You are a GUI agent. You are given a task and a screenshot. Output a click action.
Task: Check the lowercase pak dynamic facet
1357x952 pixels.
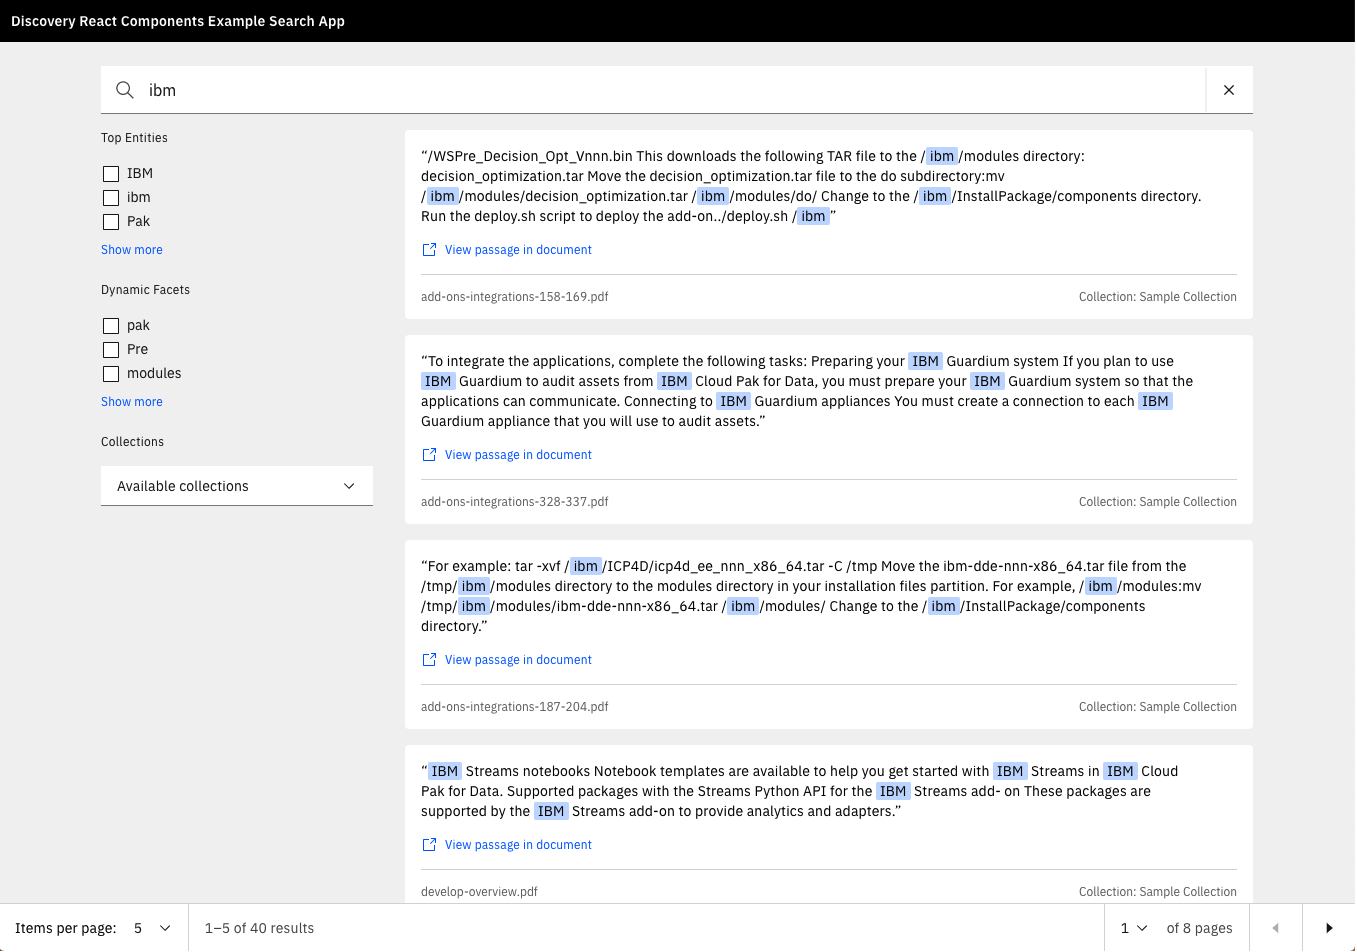[111, 326]
